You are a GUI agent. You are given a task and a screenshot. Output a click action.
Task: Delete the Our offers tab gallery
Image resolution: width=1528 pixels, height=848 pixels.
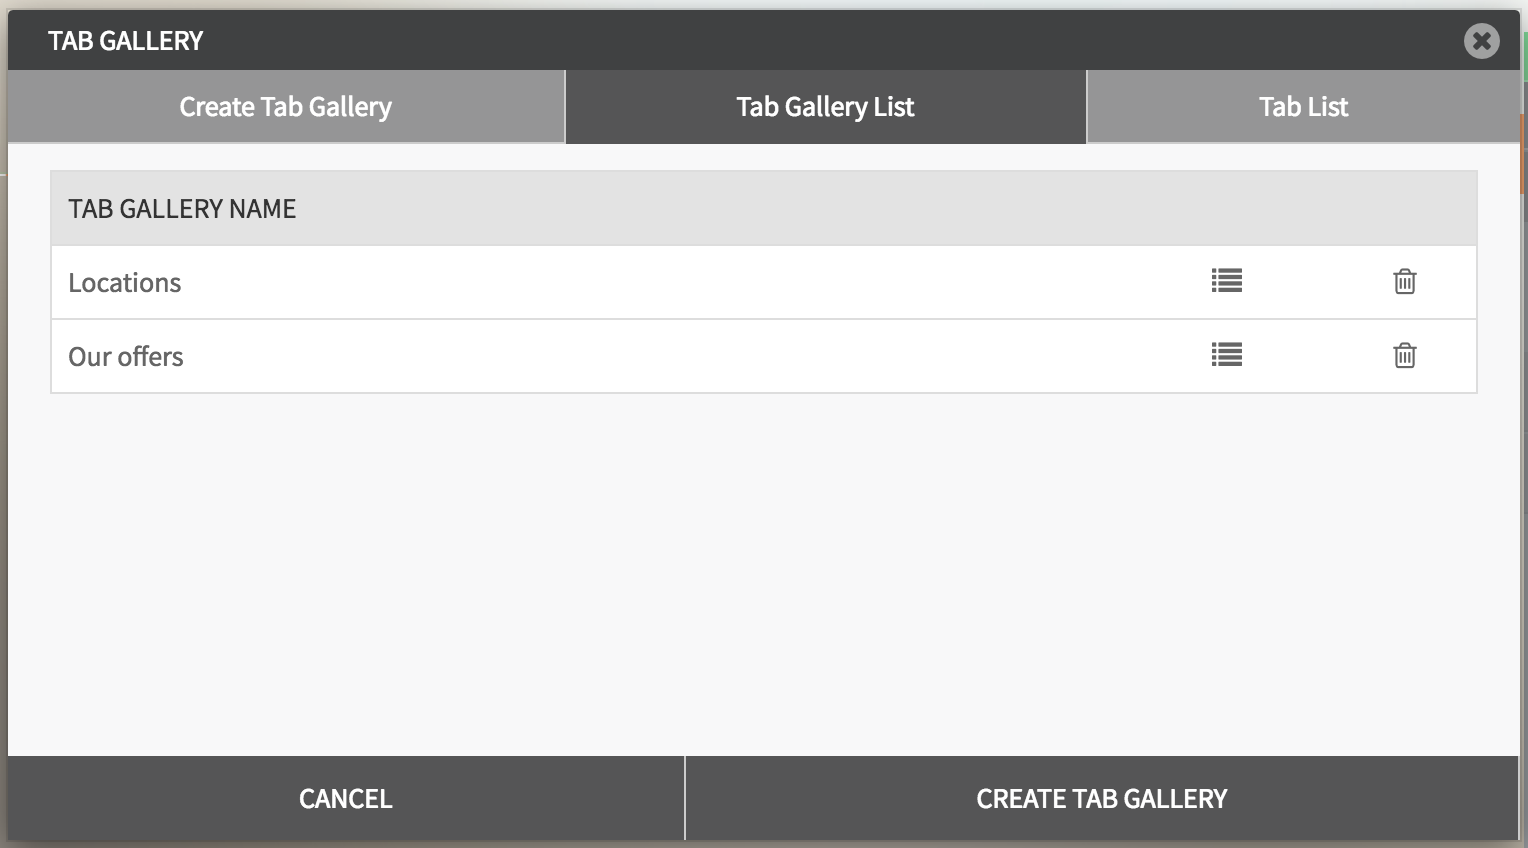(x=1404, y=355)
